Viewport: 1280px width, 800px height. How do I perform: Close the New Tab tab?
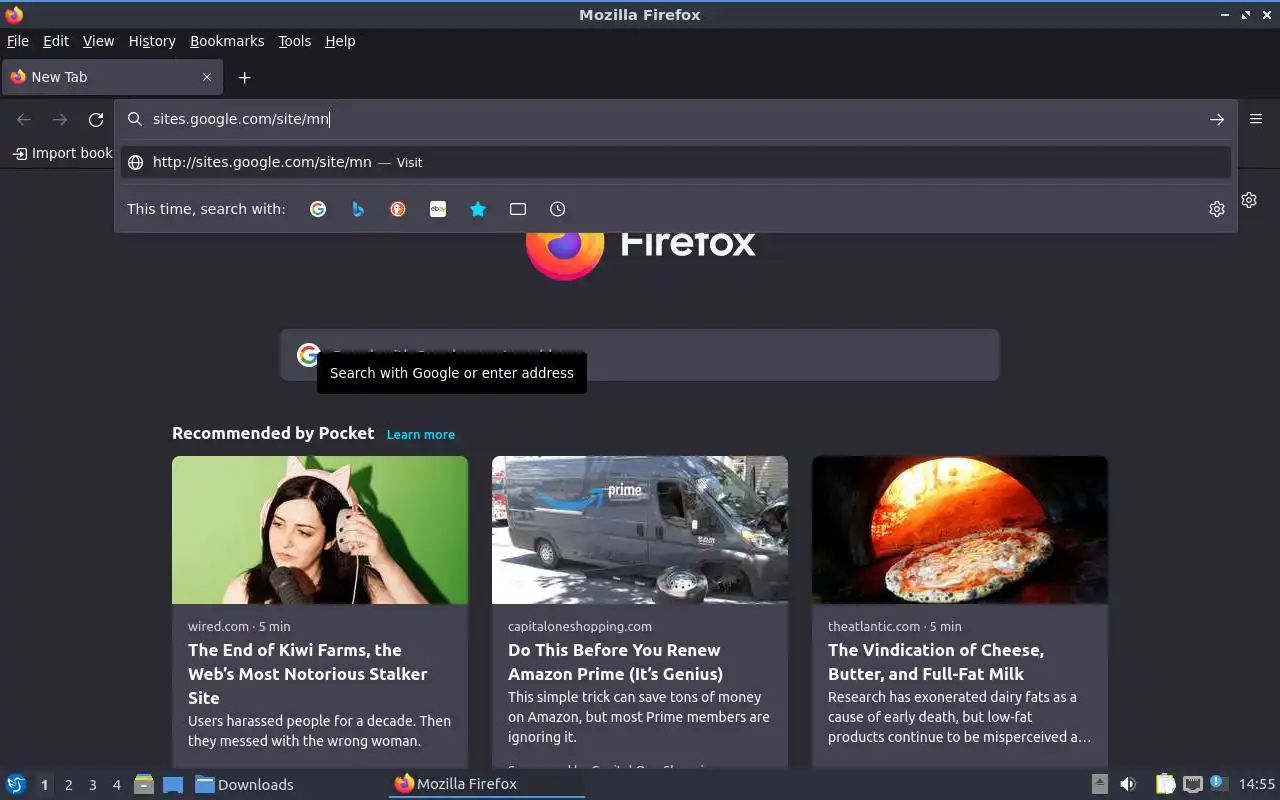click(x=207, y=77)
